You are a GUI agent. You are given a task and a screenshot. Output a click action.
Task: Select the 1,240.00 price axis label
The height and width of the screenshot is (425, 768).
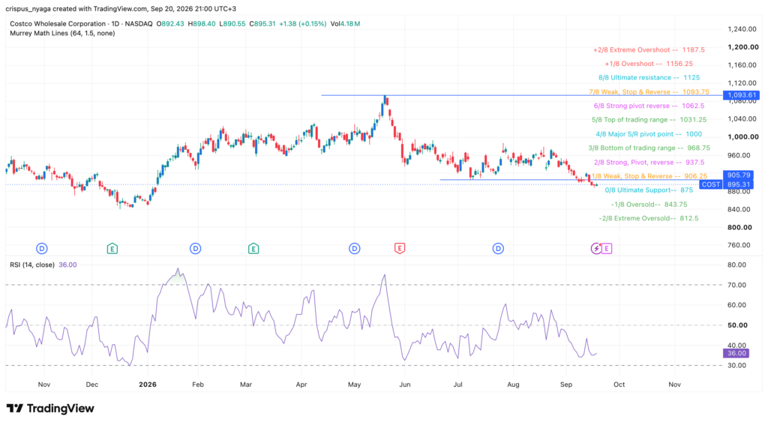(742, 29)
